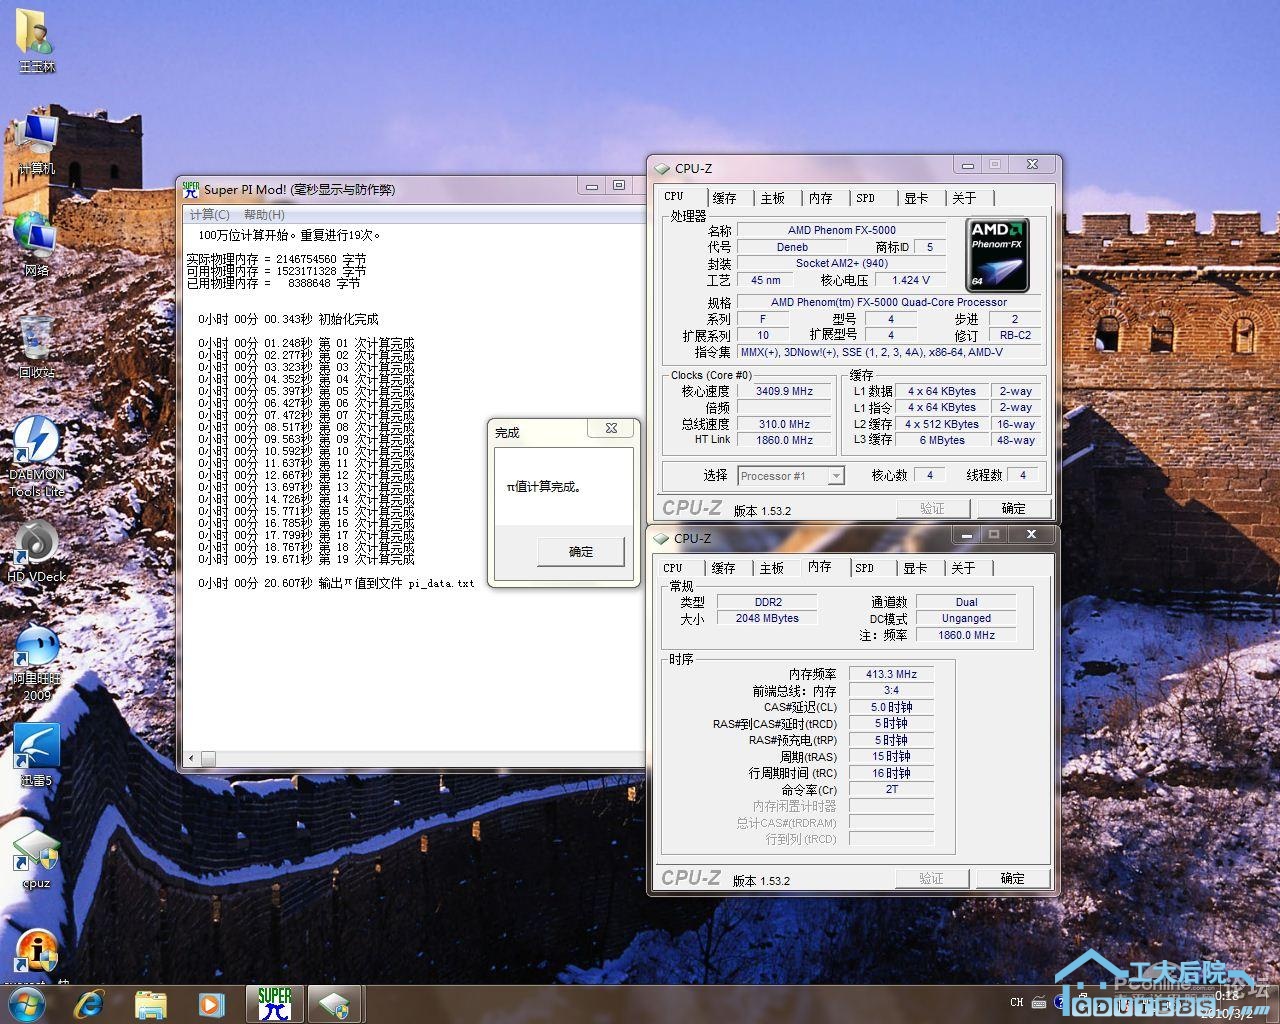The image size is (1280, 1024).
Task: Click 确定 in the lower CPU-Z window
Action: (x=1013, y=878)
